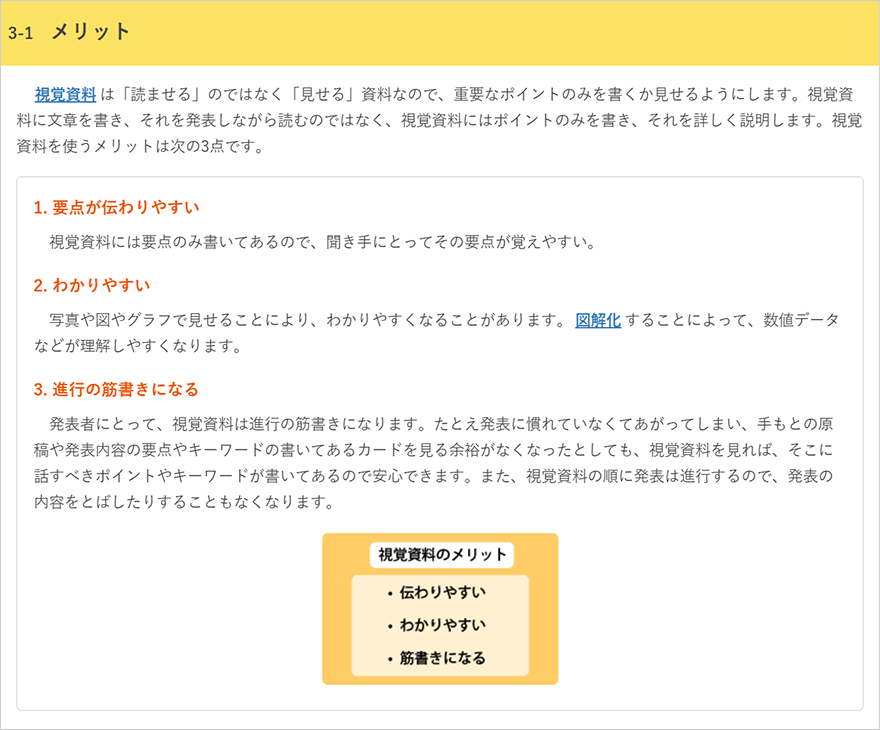
Task: Click the 視覚資料のメリット label in the diagram
Action: tap(441, 554)
